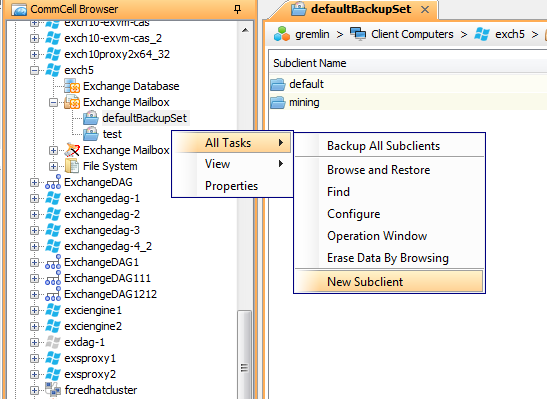Click the exciengine2 client icon
The image size is (547, 399).
click(x=53, y=326)
